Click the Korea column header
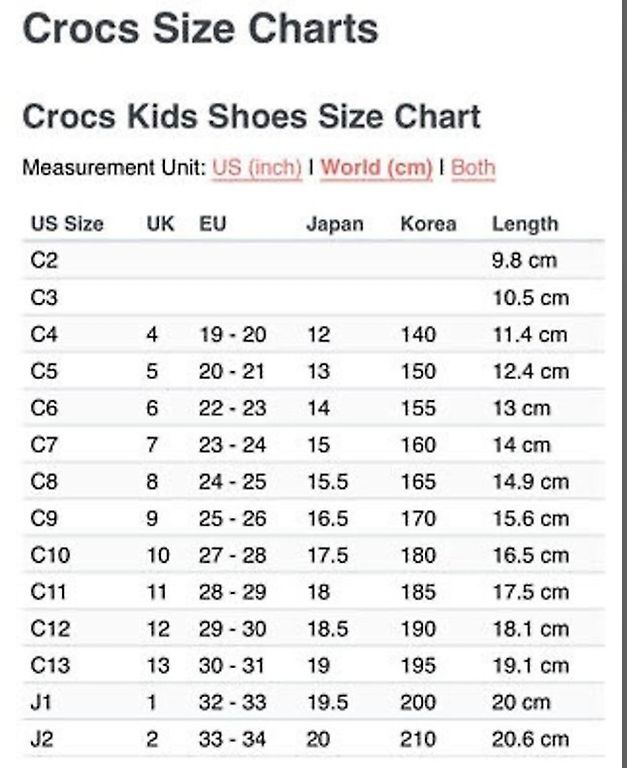This screenshot has height=768, width=627. click(x=429, y=224)
